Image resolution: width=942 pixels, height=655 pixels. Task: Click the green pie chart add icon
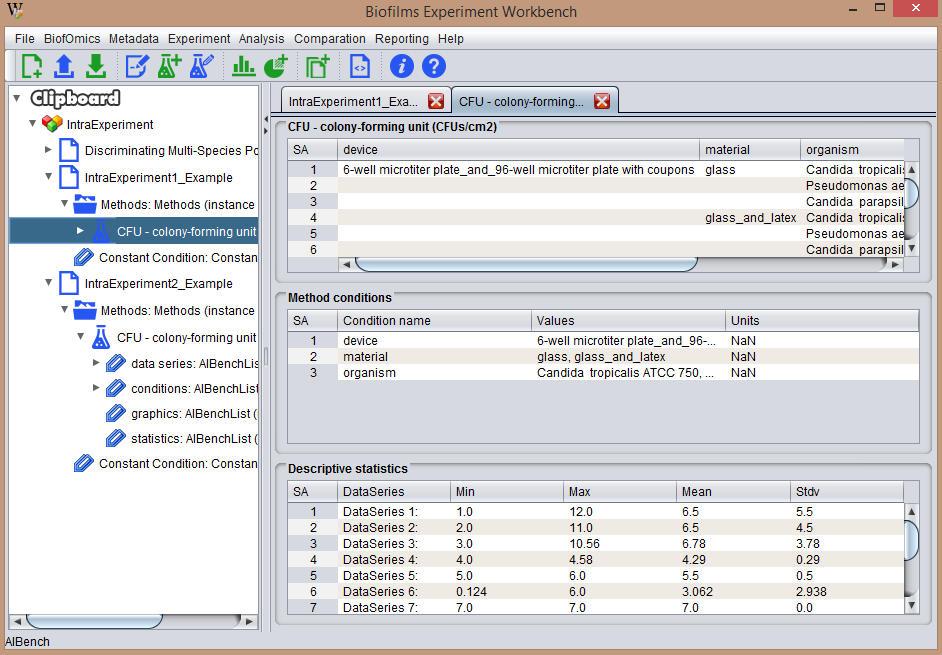[x=276, y=66]
